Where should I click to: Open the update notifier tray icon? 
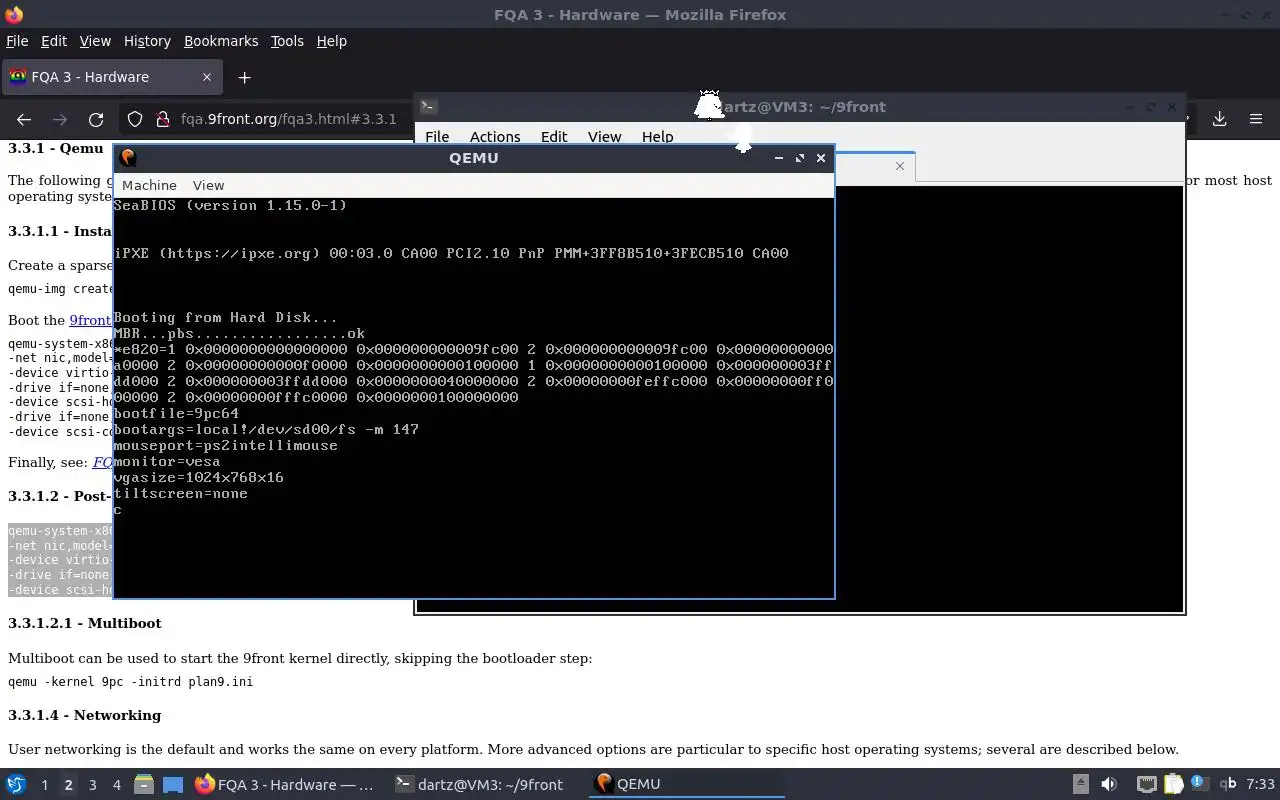tap(1199, 784)
